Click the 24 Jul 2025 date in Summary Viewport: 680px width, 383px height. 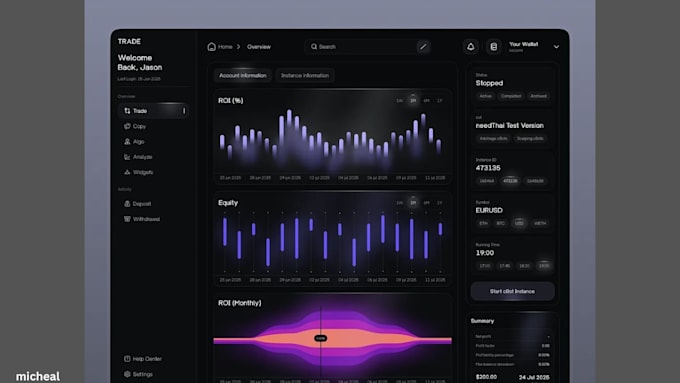click(534, 377)
